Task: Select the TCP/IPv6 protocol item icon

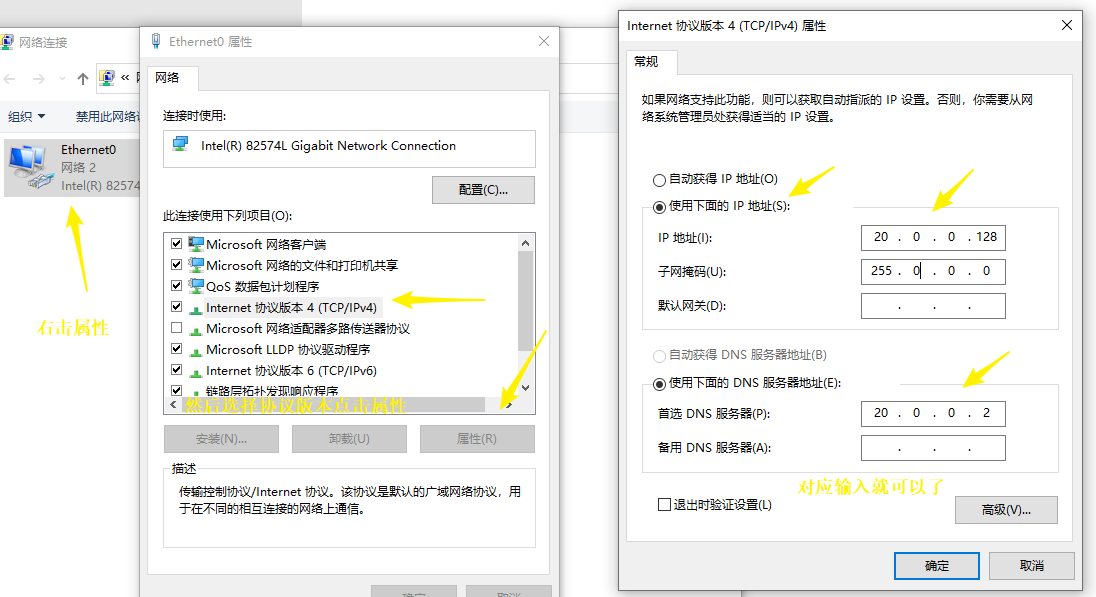Action: tap(196, 371)
